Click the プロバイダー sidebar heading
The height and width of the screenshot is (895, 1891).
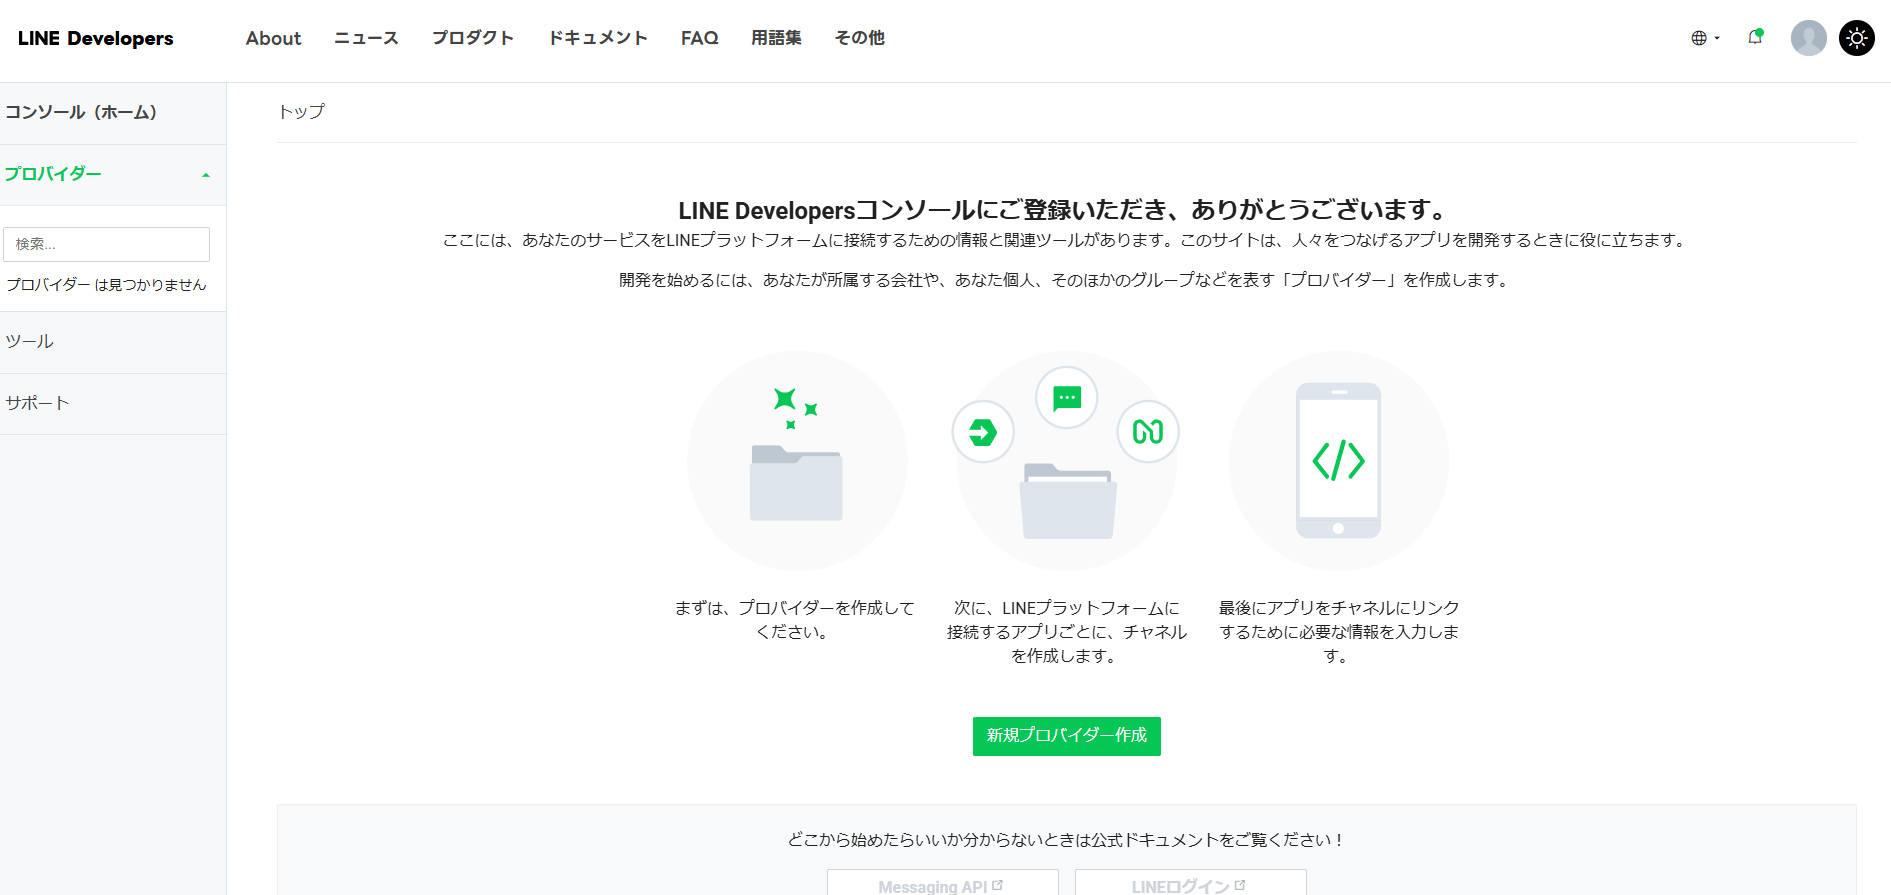pyautogui.click(x=53, y=174)
